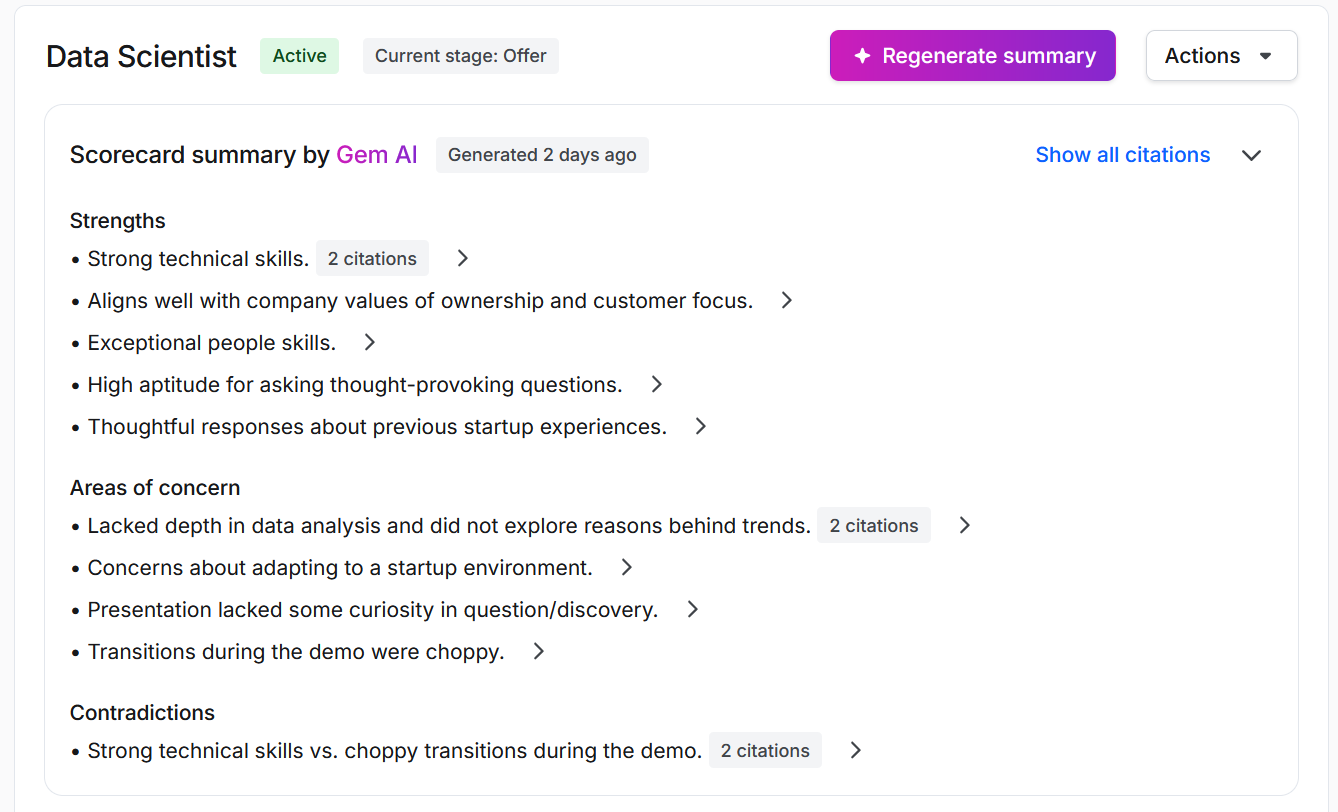The width and height of the screenshot is (1338, 812).
Task: Expand the choppy demo transitions arrow
Action: pos(539,651)
